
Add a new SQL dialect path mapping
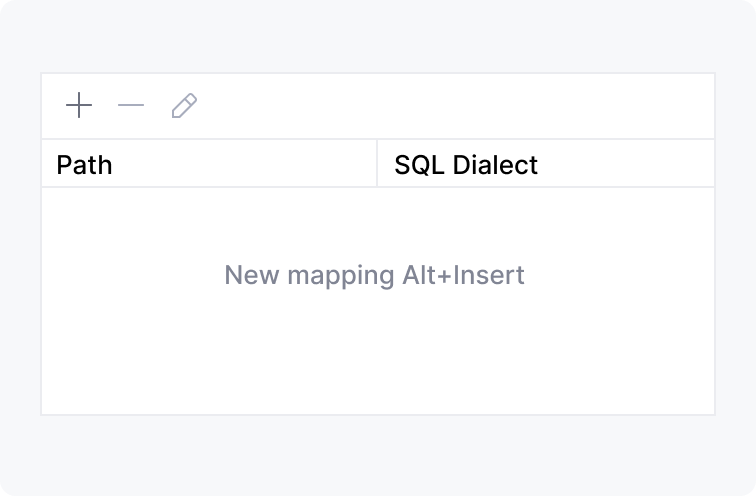coord(79,106)
